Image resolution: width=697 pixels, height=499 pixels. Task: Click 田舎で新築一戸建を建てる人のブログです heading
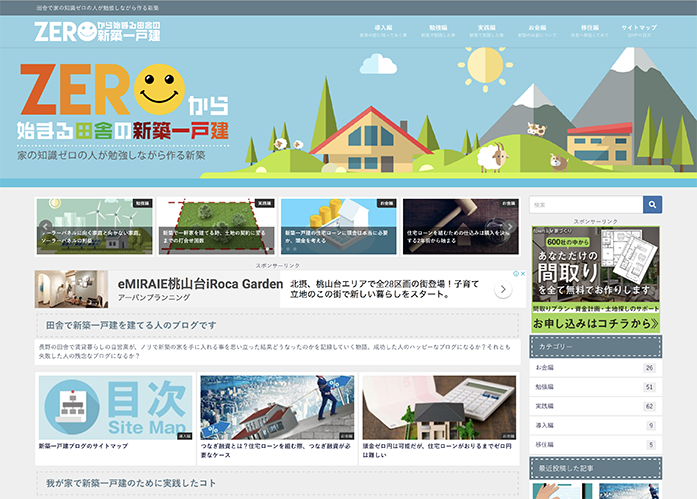[x=131, y=325]
